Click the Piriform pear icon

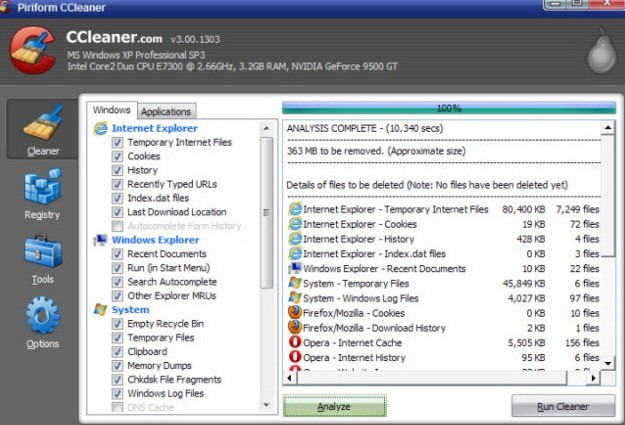(601, 52)
